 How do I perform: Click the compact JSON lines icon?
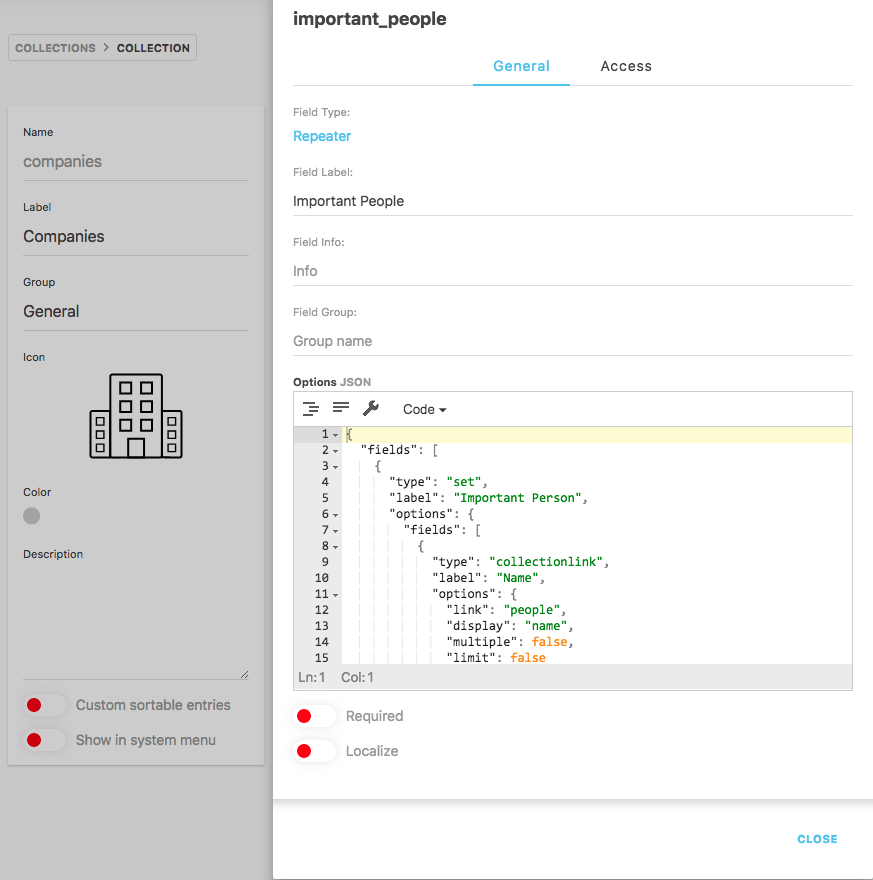[x=341, y=407]
